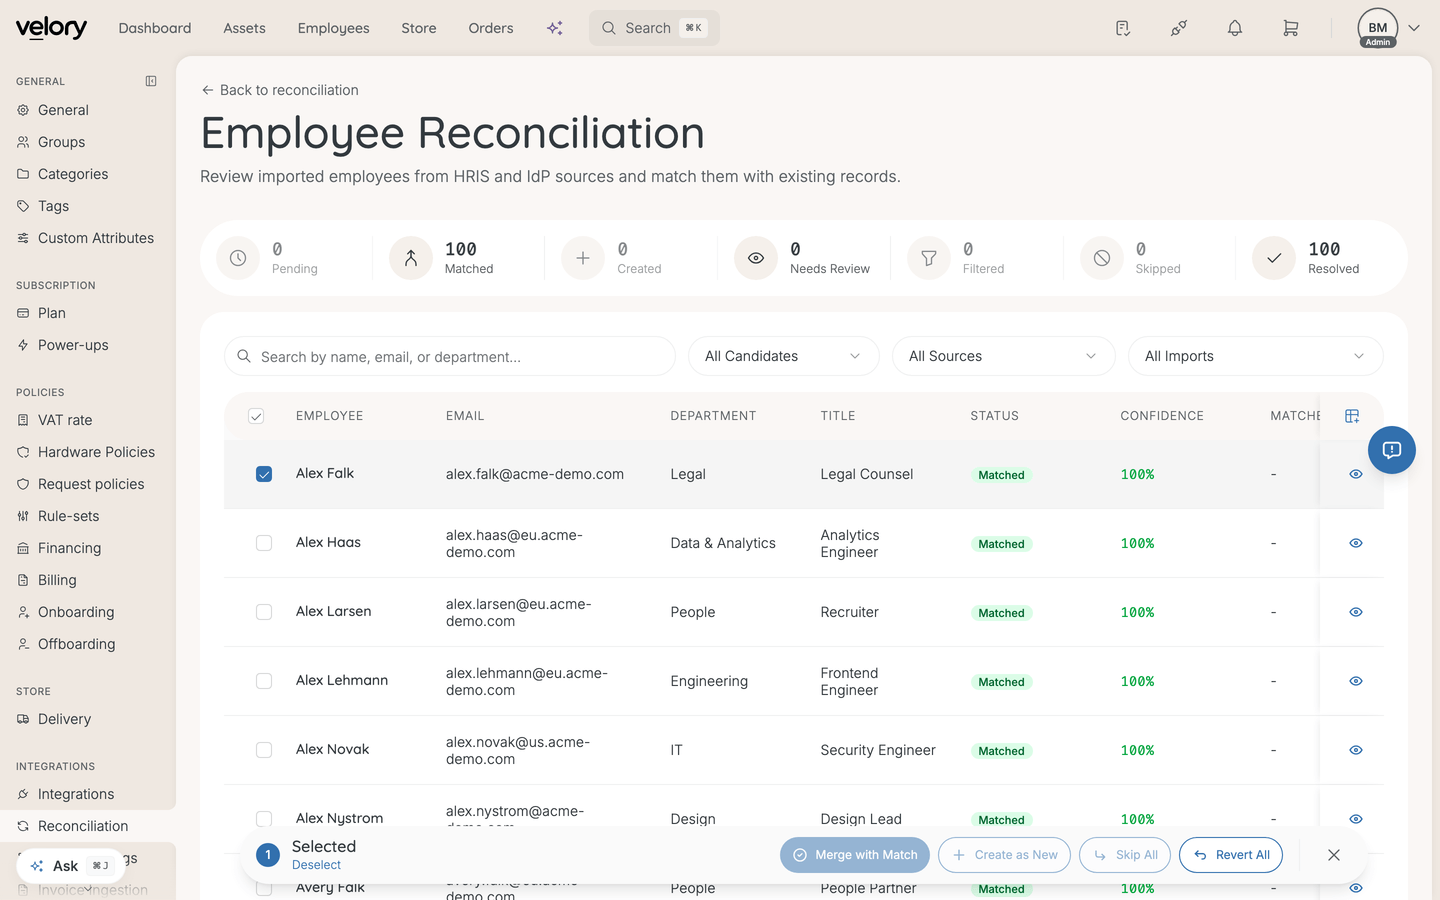Screen dimensions: 1440x900
Task: Expand the All Sources dropdown
Action: click(1004, 356)
